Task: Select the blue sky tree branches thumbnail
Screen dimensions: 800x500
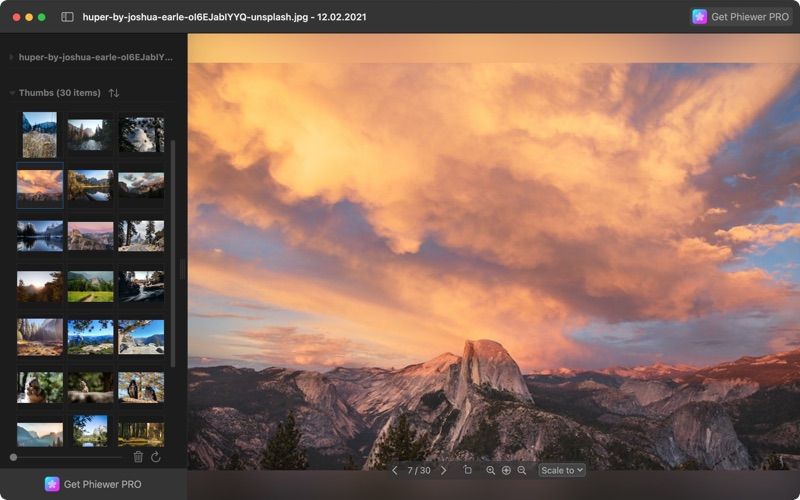Action: pyautogui.click(x=90, y=337)
